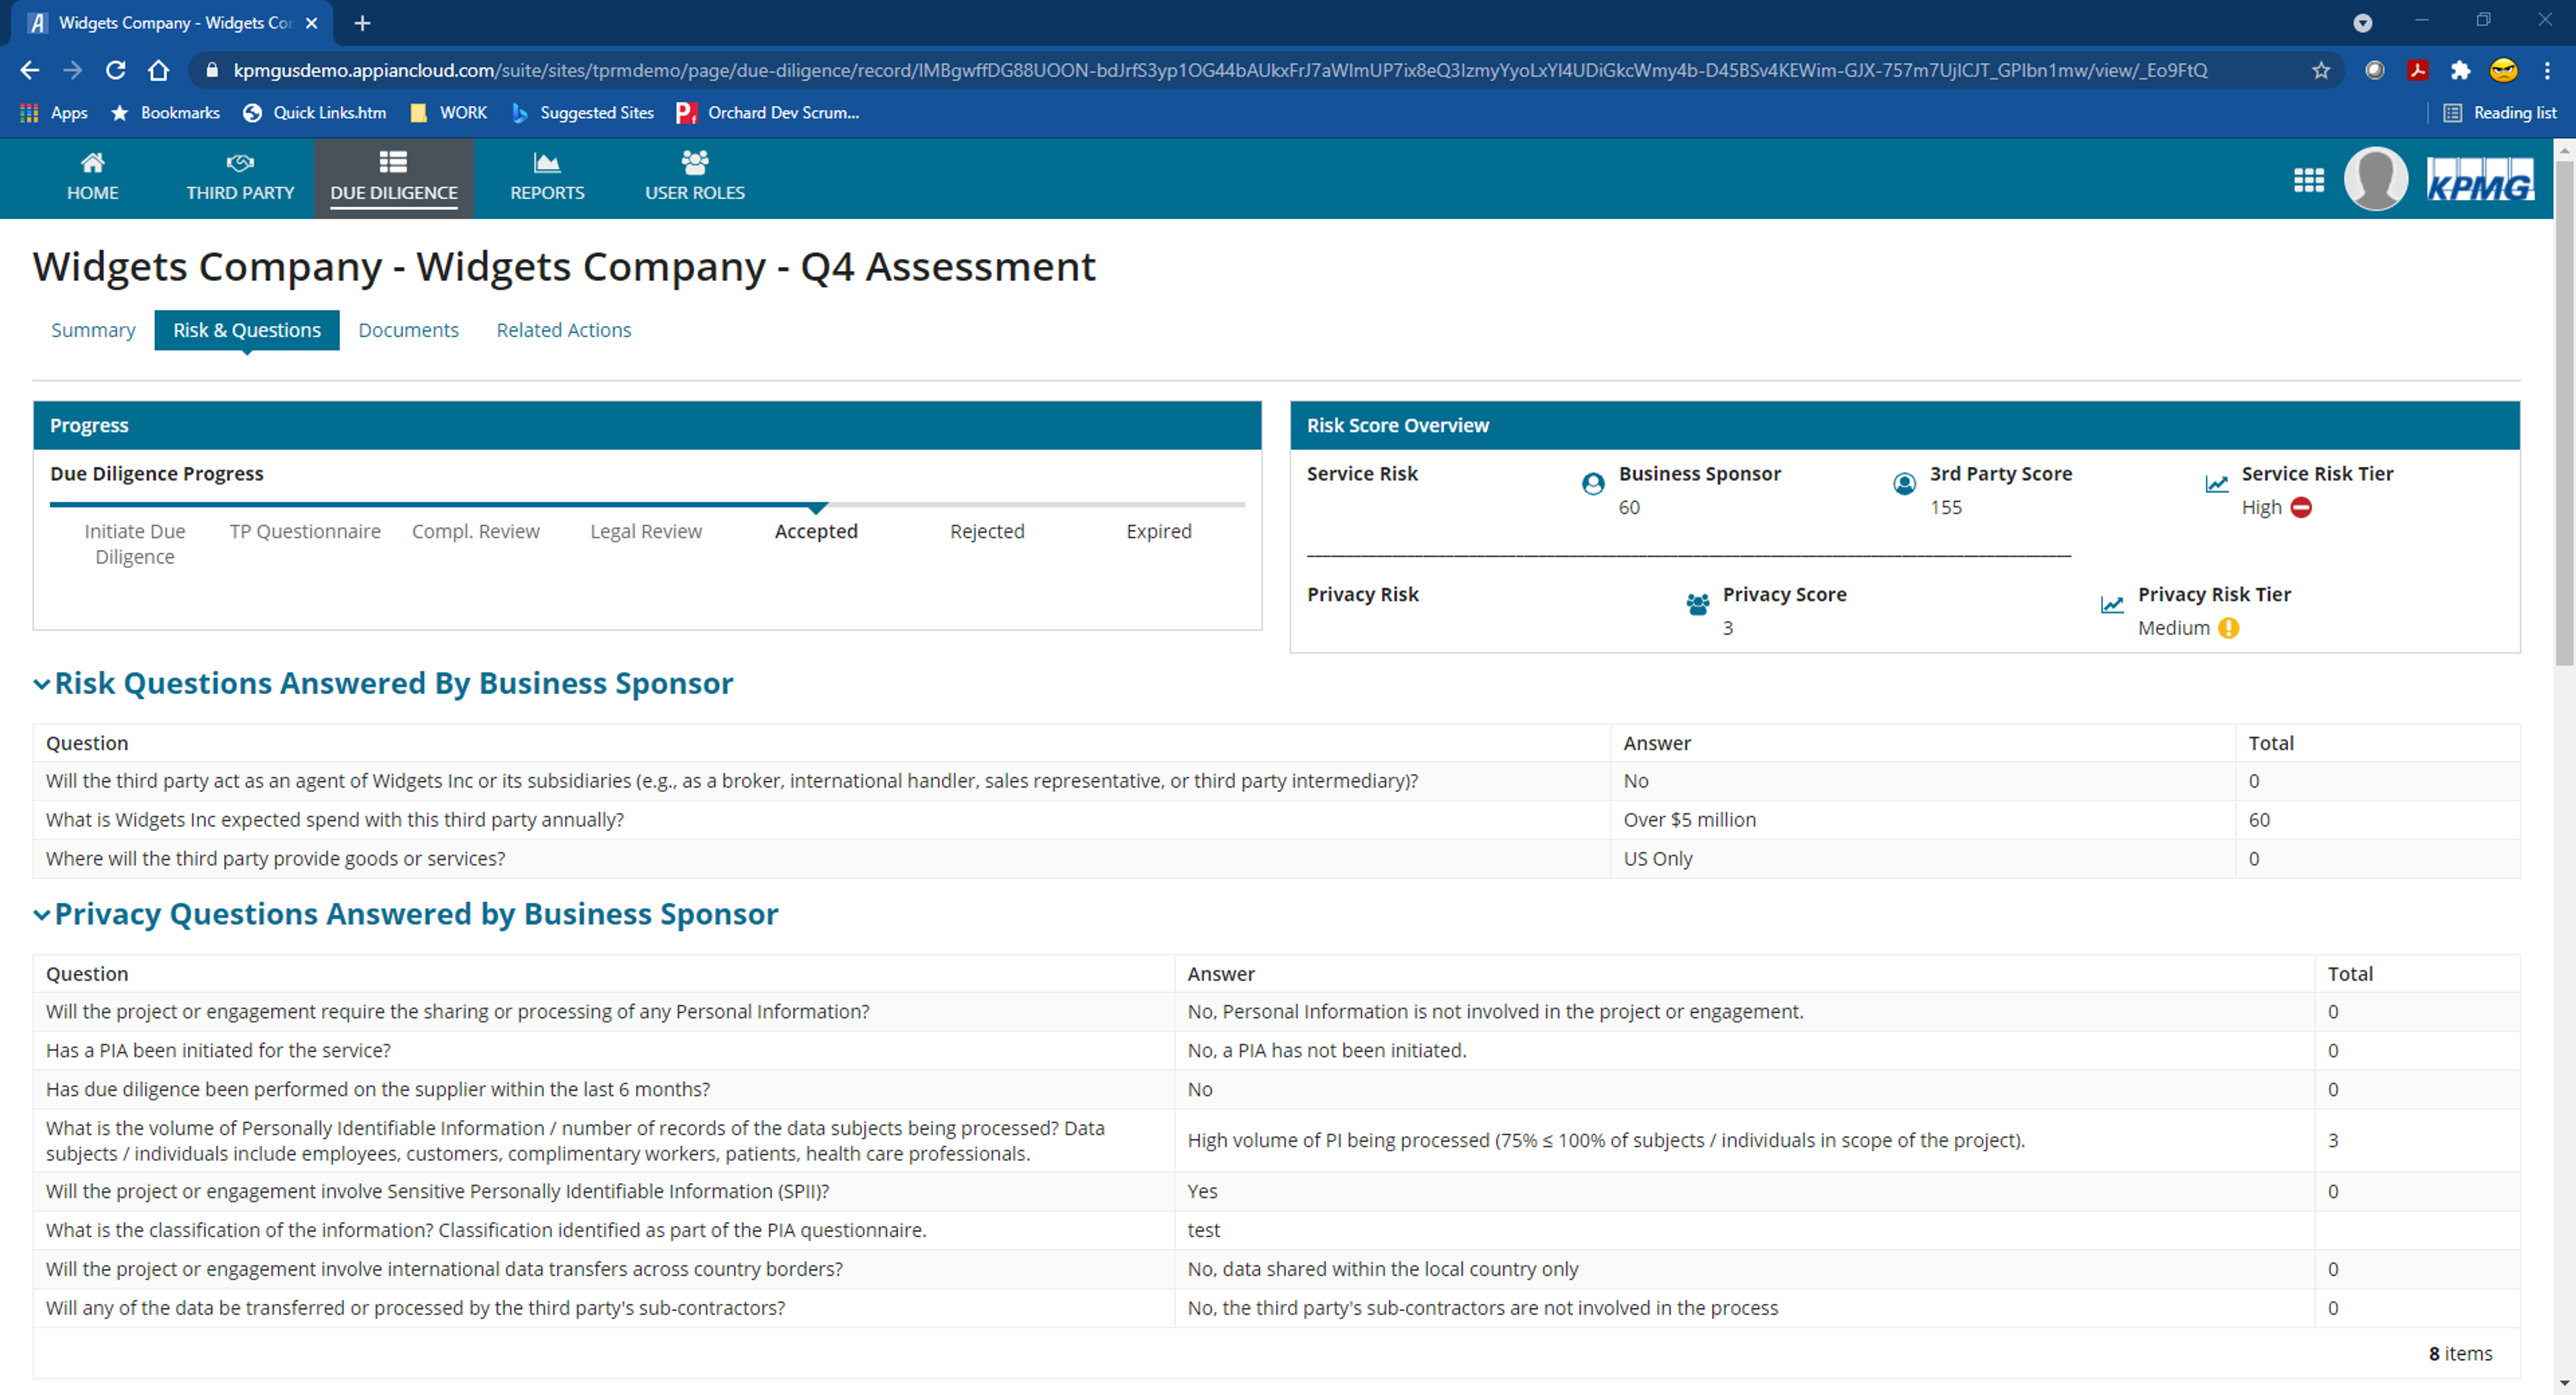Viewport: 2576px width, 1395px height.
Task: Open Orchard Dev Scrum bookmark
Action: point(768,113)
